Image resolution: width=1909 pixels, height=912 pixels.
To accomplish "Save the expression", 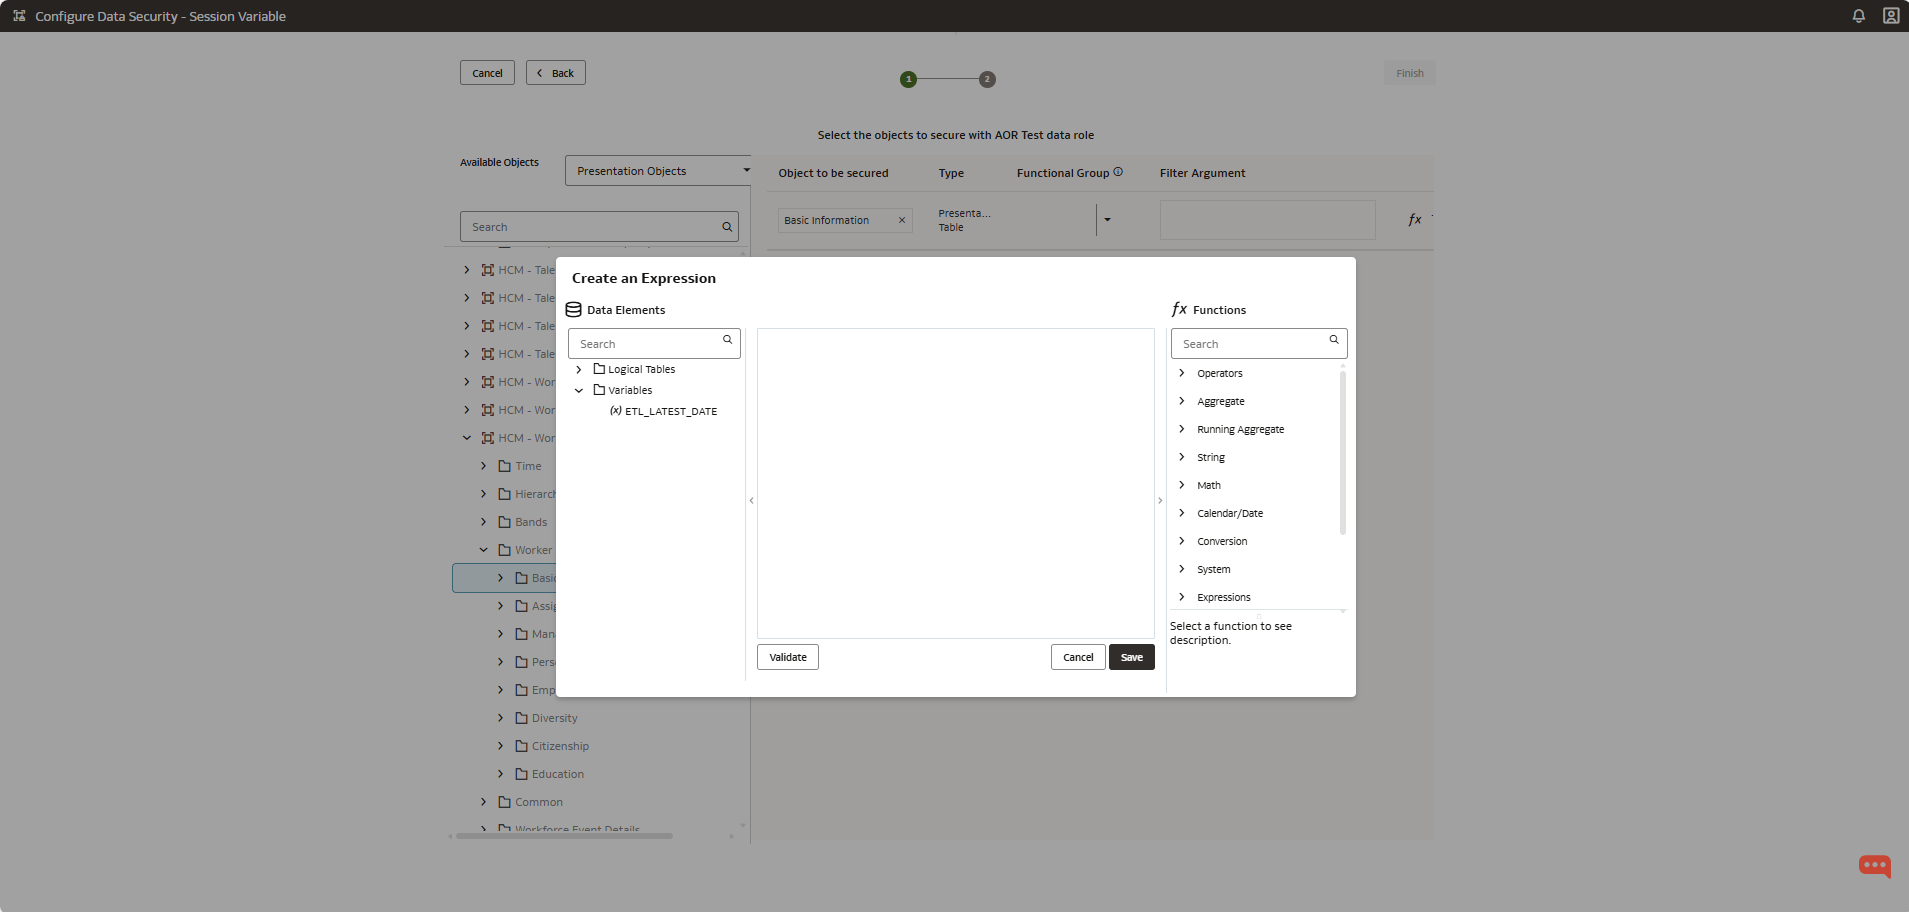I will (x=1132, y=657).
